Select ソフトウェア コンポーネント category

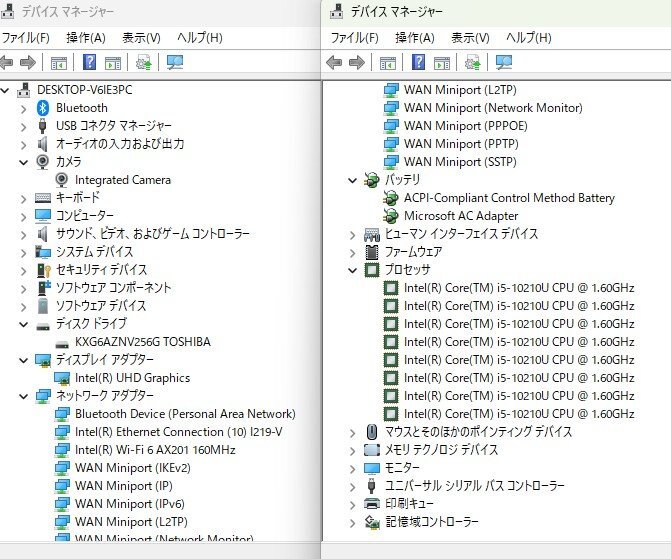[x=113, y=288]
